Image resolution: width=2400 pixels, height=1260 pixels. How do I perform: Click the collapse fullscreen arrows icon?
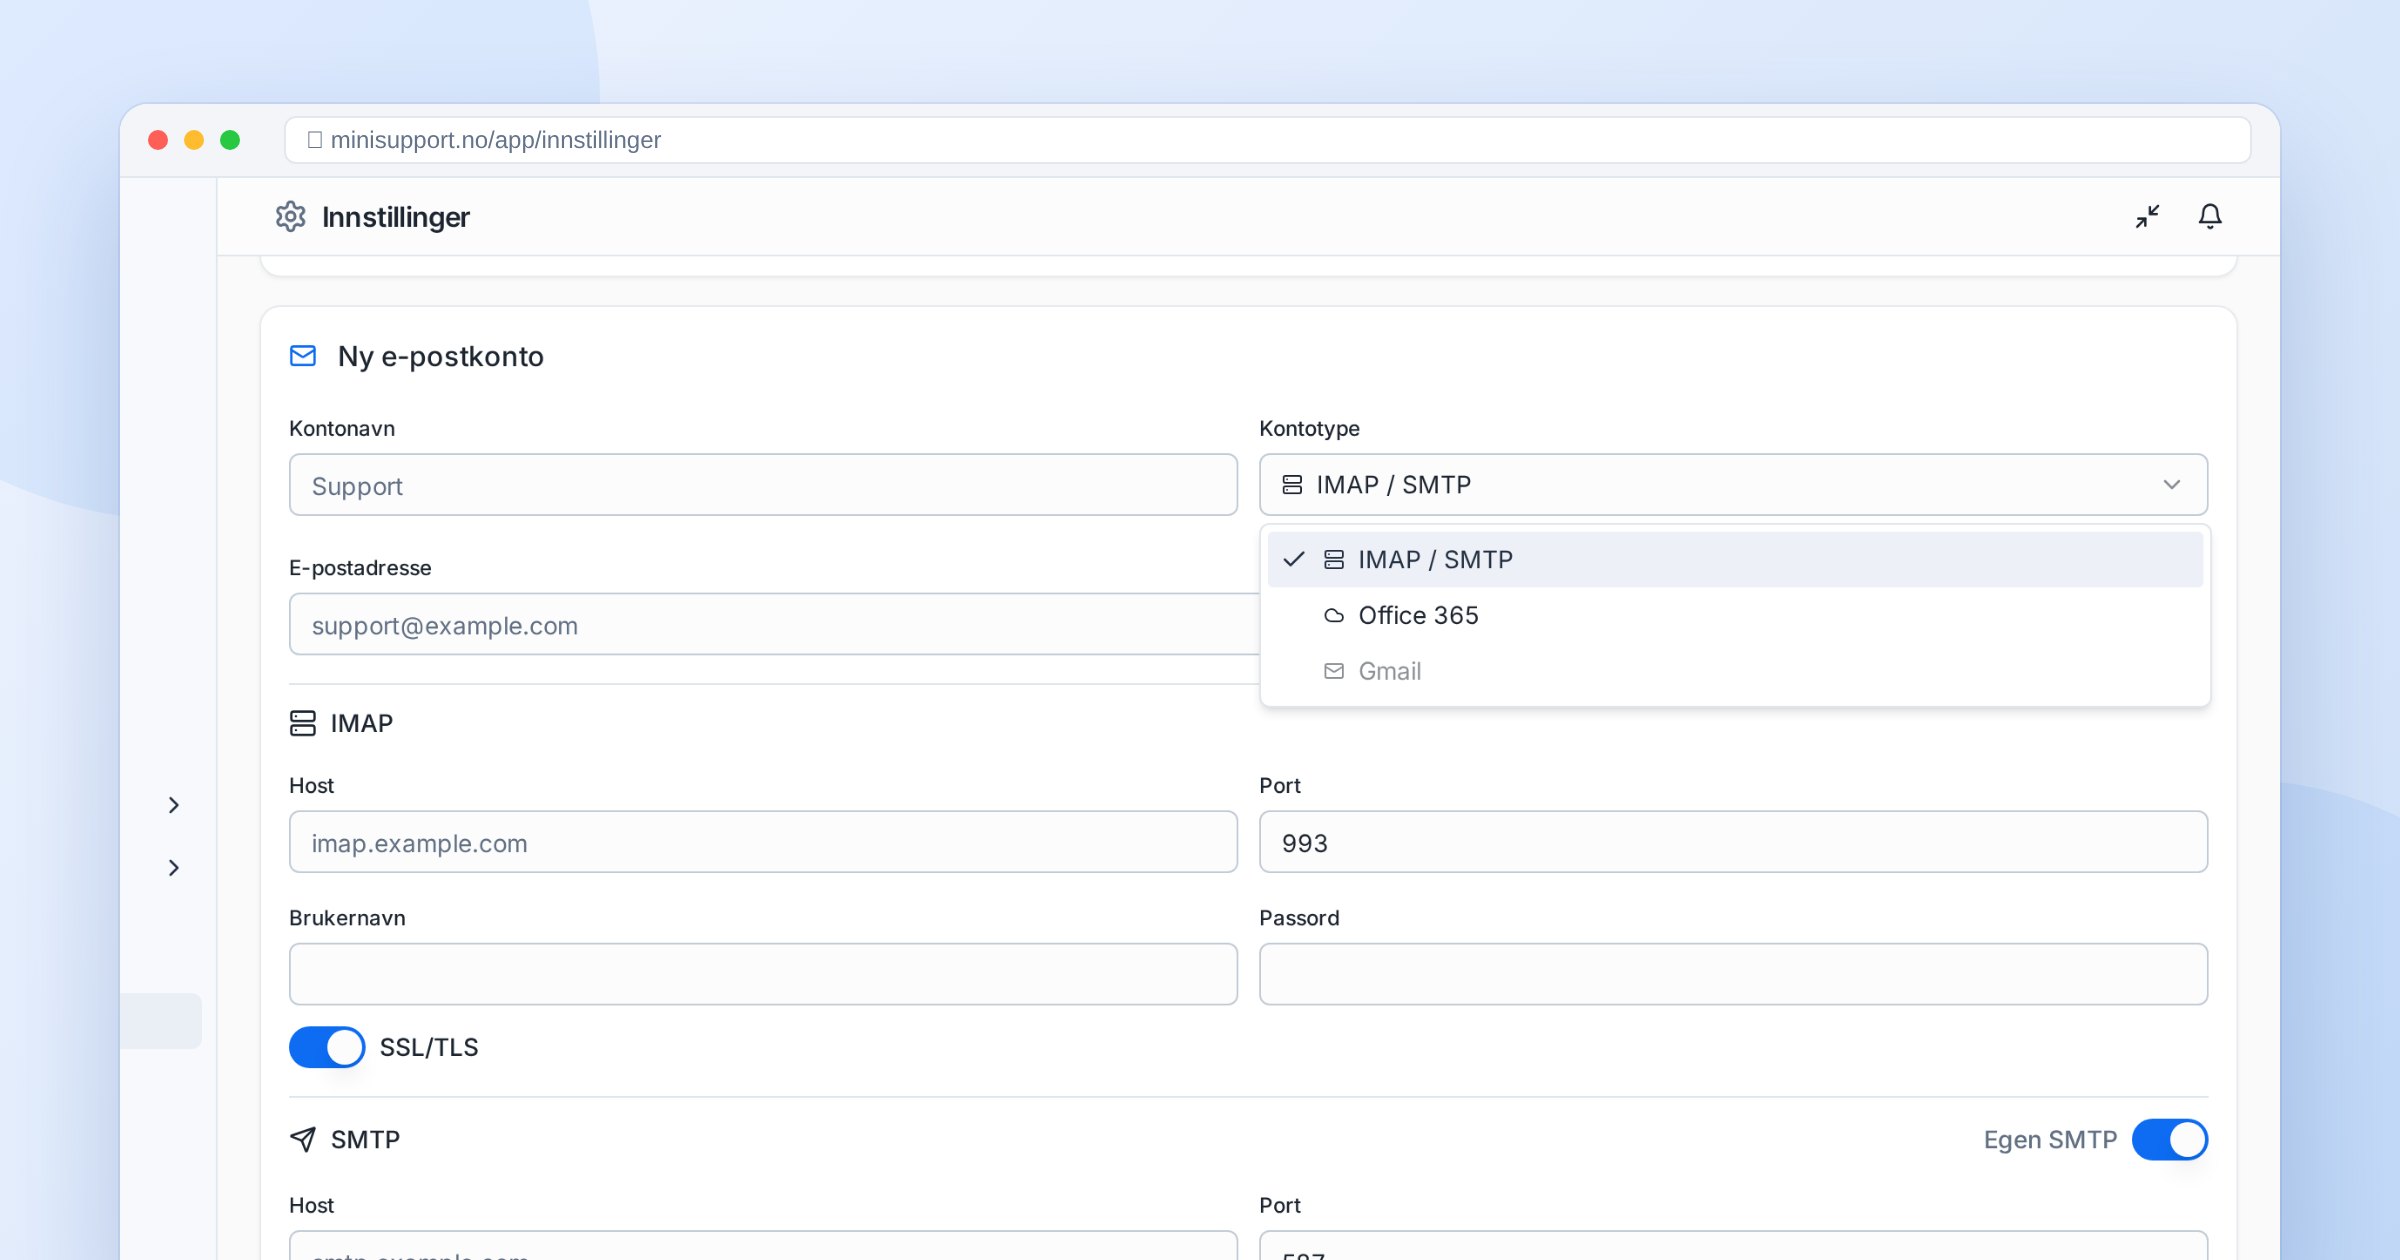[2147, 217]
